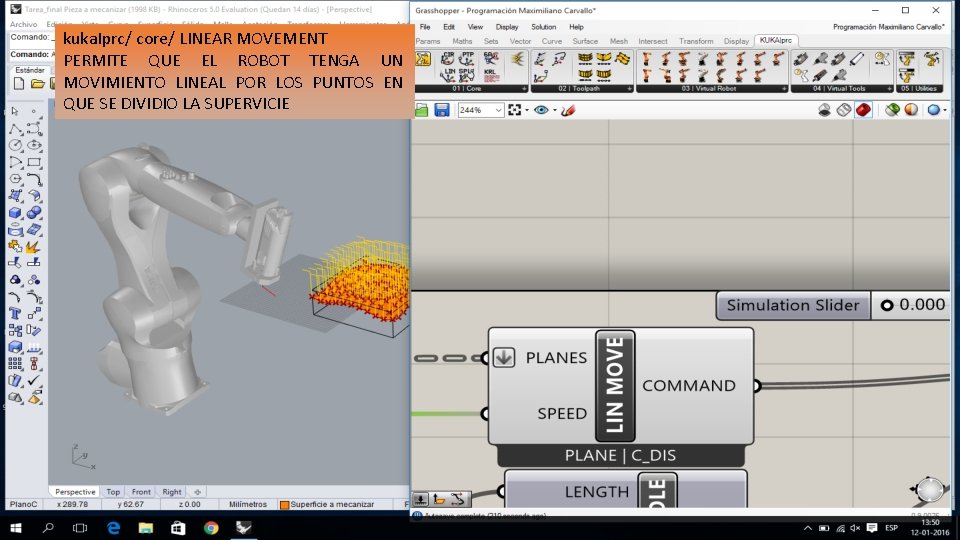Open Grasshopper's File menu

point(425,27)
